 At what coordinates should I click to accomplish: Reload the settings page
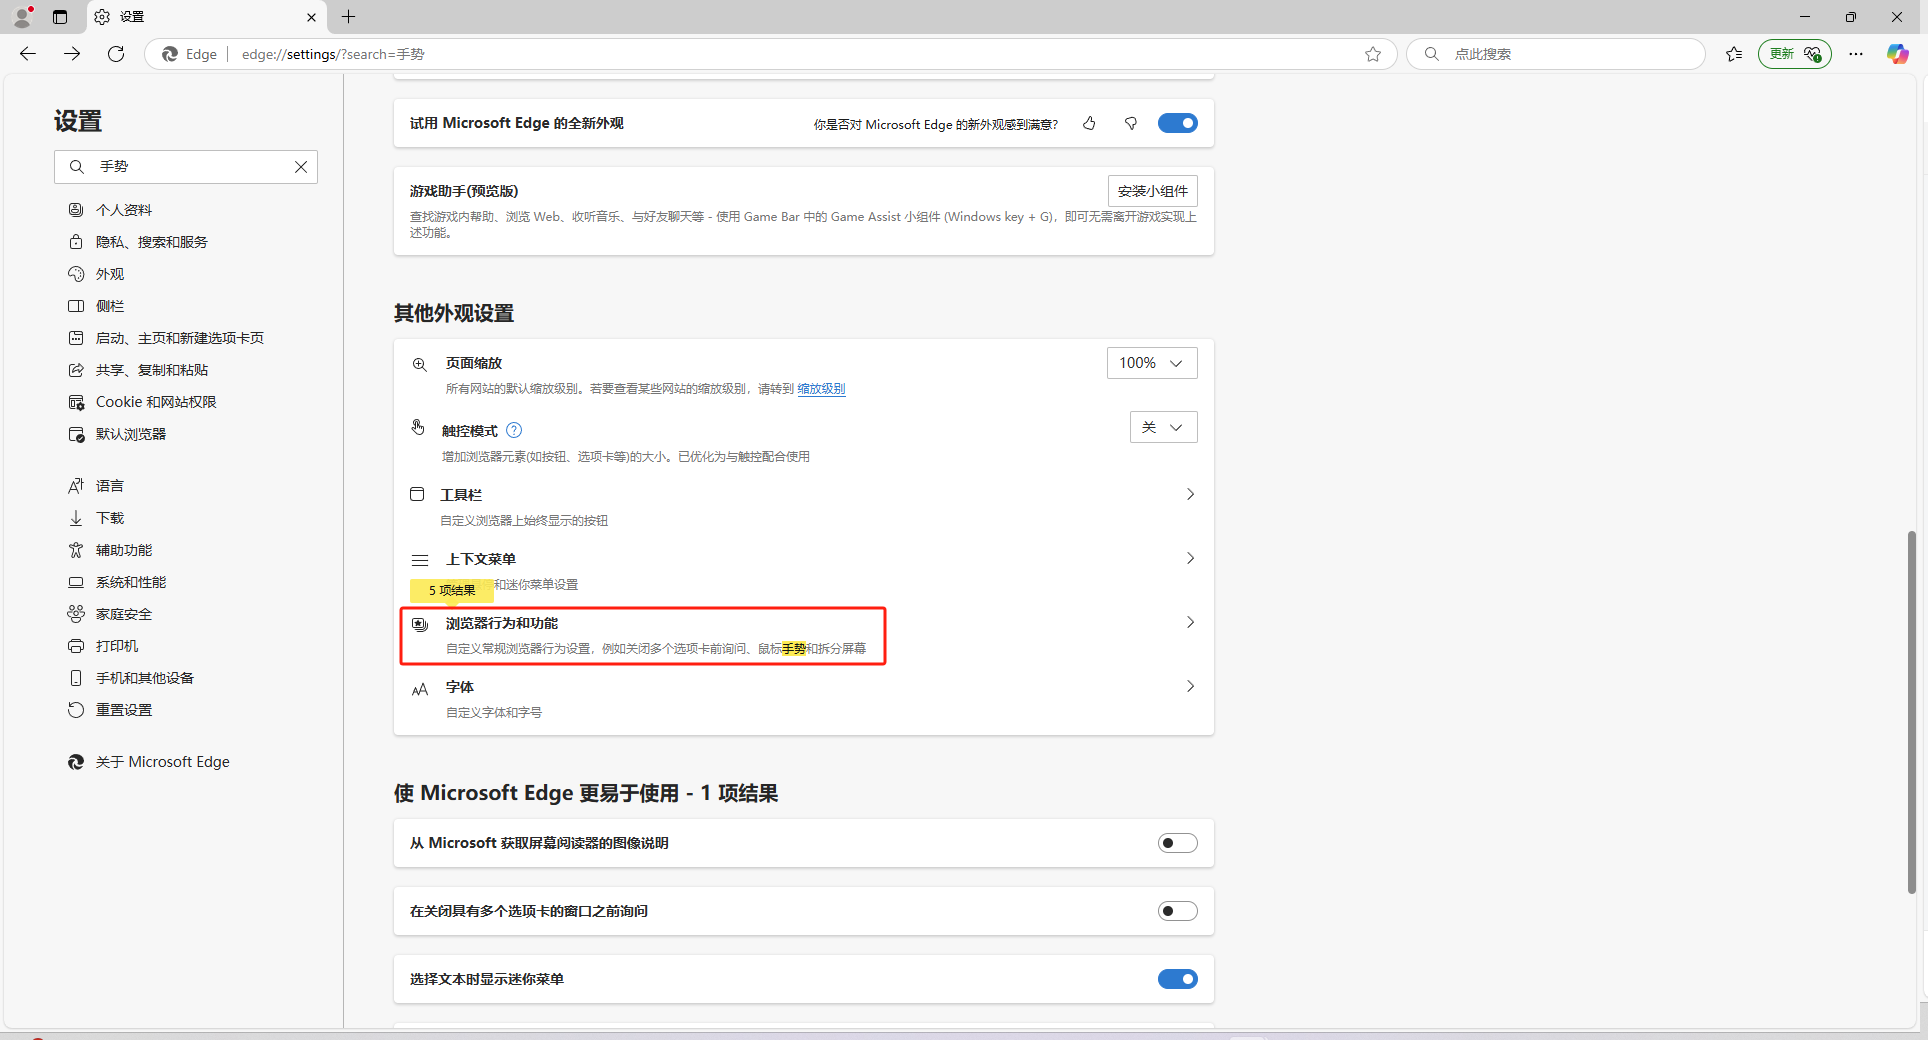(x=116, y=54)
